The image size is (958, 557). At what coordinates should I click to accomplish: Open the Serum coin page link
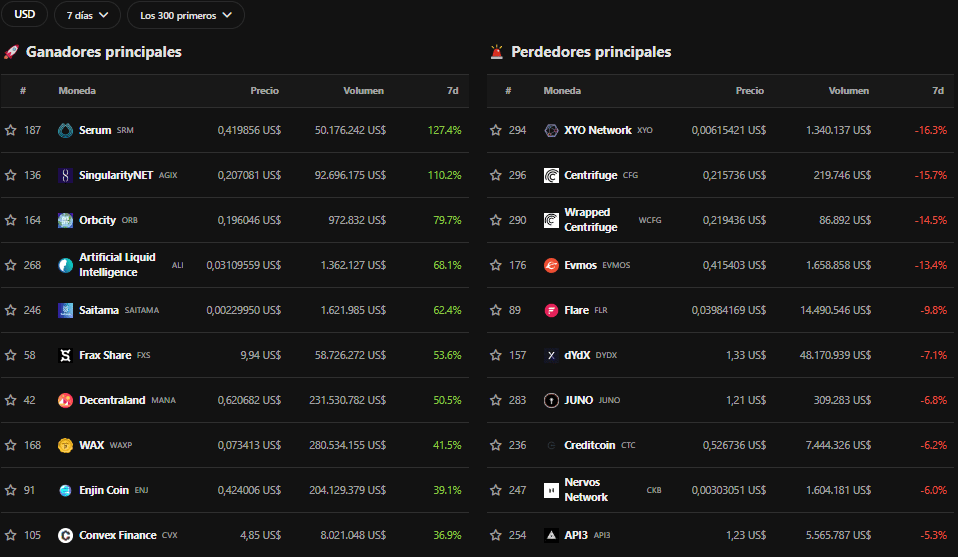(95, 130)
